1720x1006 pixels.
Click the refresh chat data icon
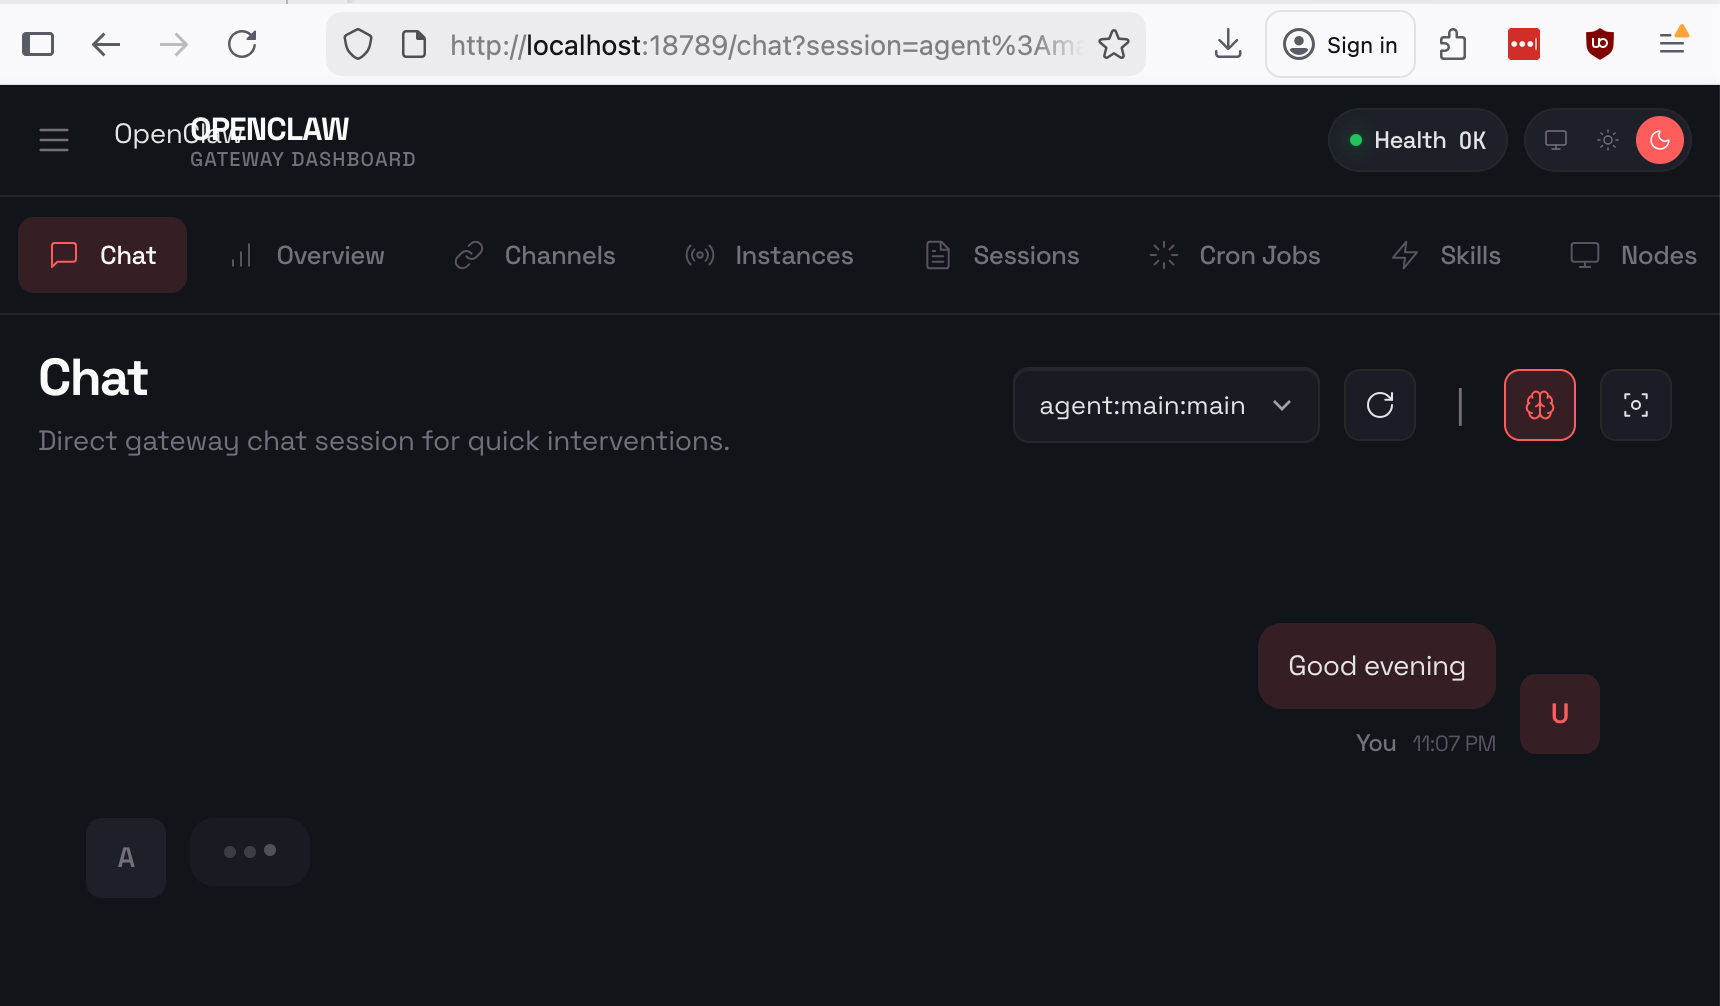[x=1379, y=405]
